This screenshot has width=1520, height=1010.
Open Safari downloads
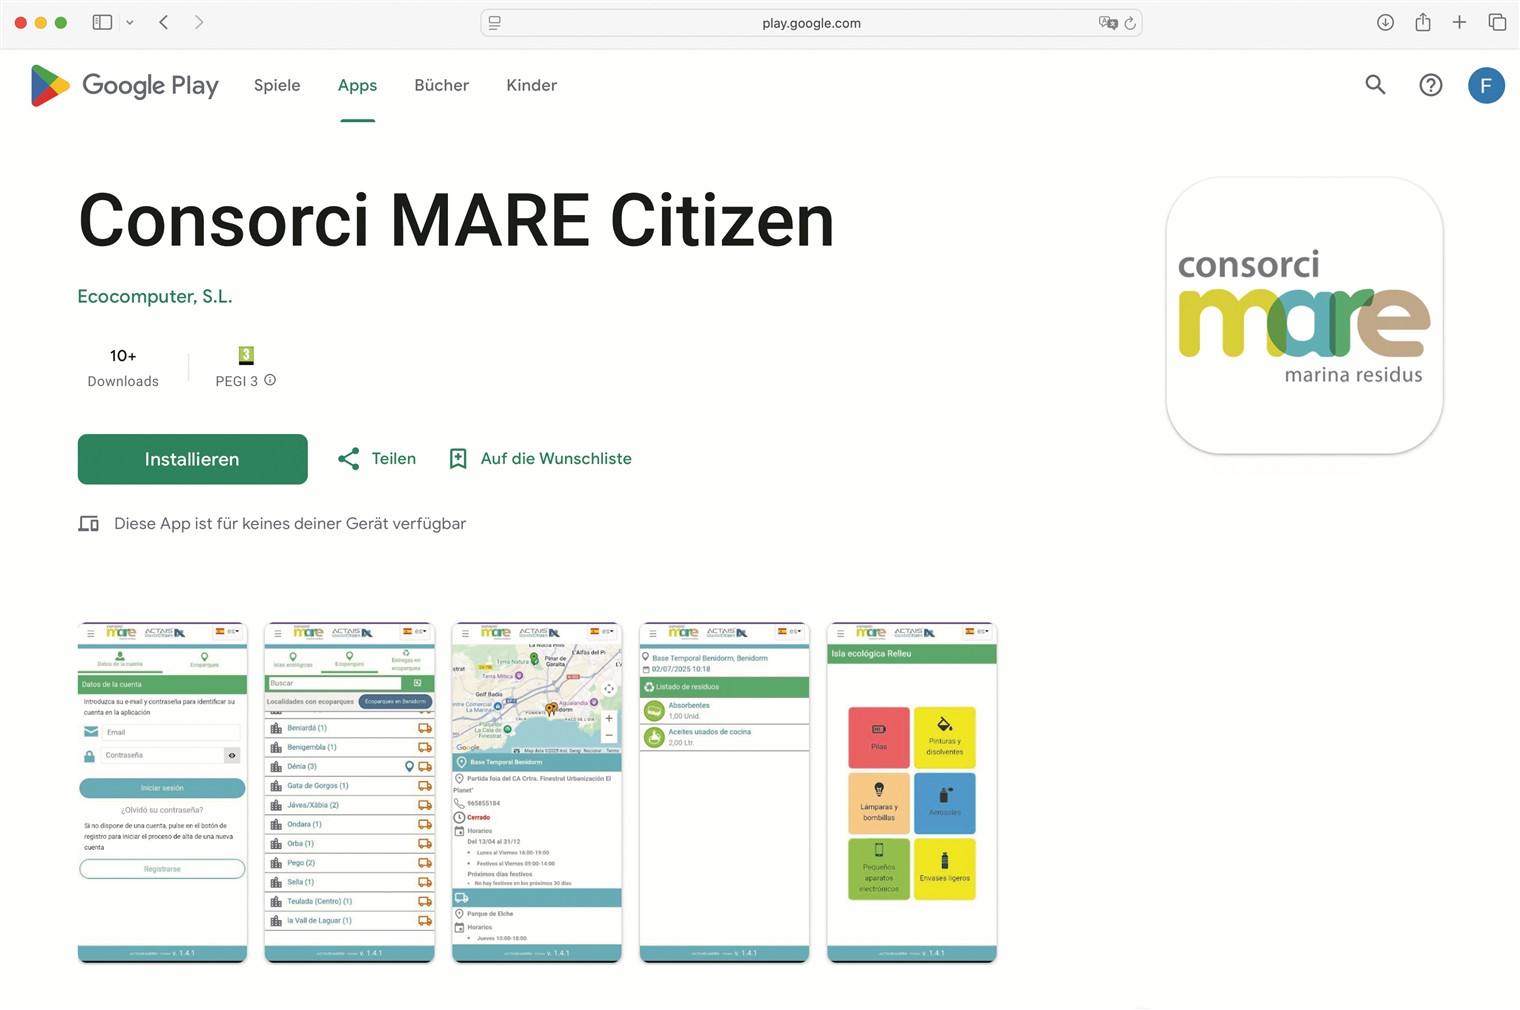[x=1385, y=22]
